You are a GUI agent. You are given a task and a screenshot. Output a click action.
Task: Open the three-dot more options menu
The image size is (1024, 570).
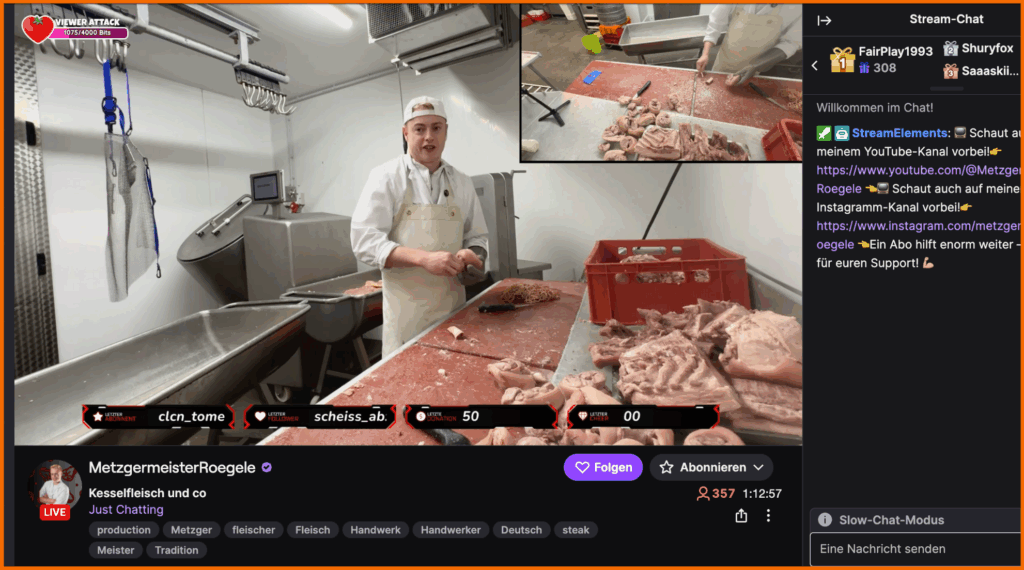[768, 516]
